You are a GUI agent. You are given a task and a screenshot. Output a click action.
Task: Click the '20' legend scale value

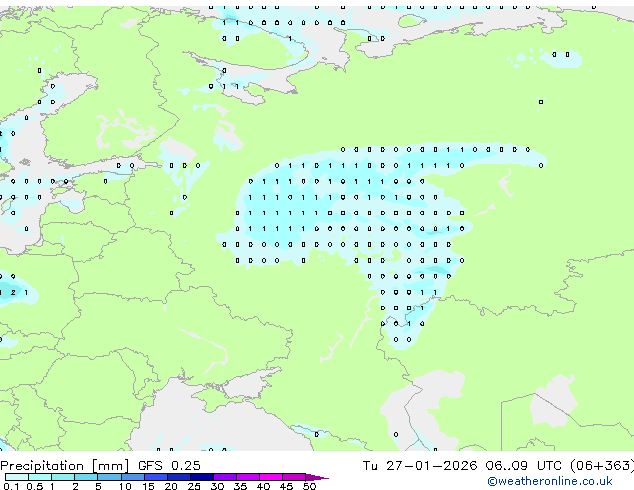(x=171, y=486)
